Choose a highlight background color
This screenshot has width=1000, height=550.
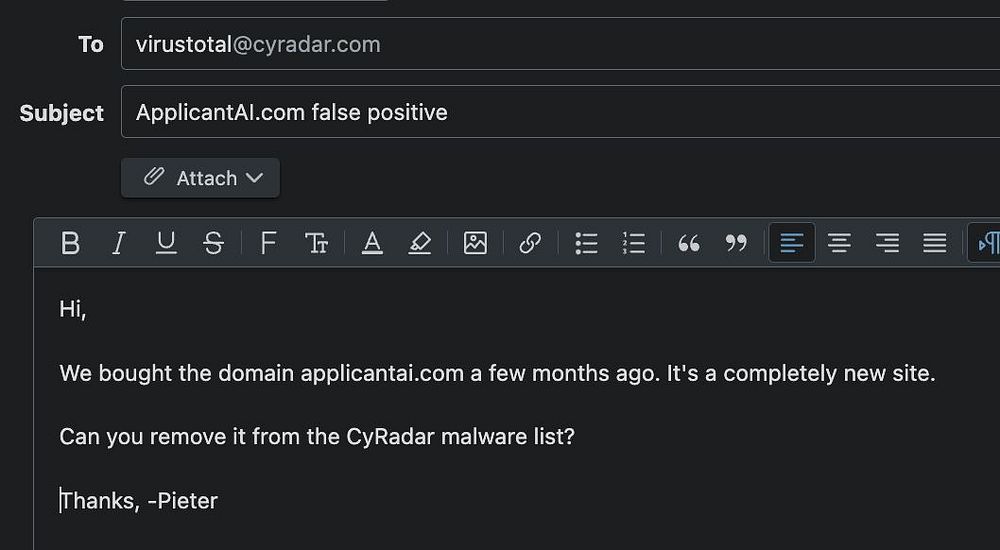click(420, 243)
